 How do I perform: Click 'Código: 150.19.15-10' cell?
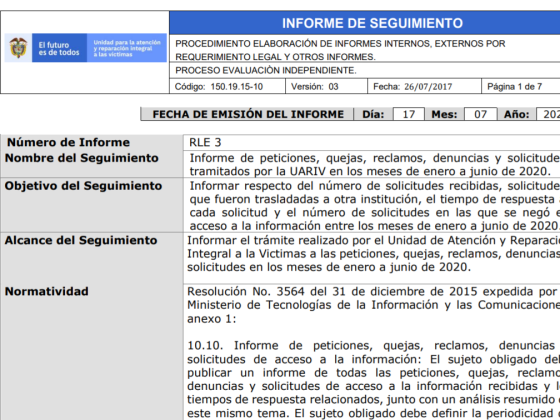pos(228,86)
